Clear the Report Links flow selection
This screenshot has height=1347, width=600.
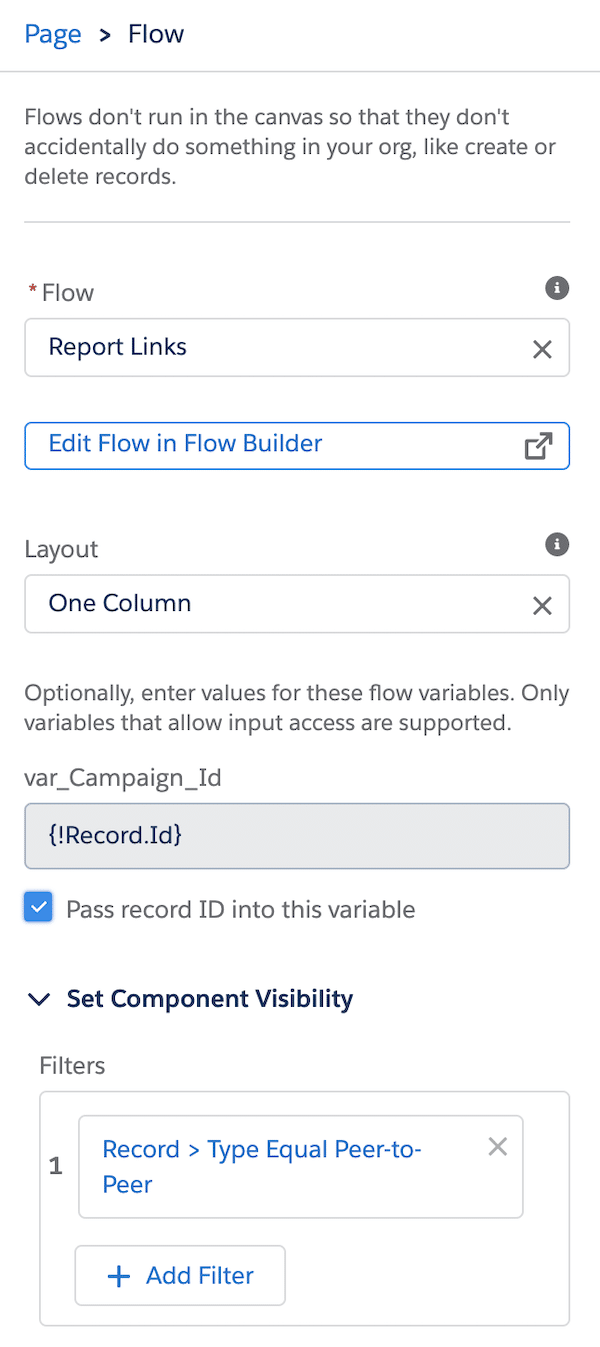click(542, 349)
